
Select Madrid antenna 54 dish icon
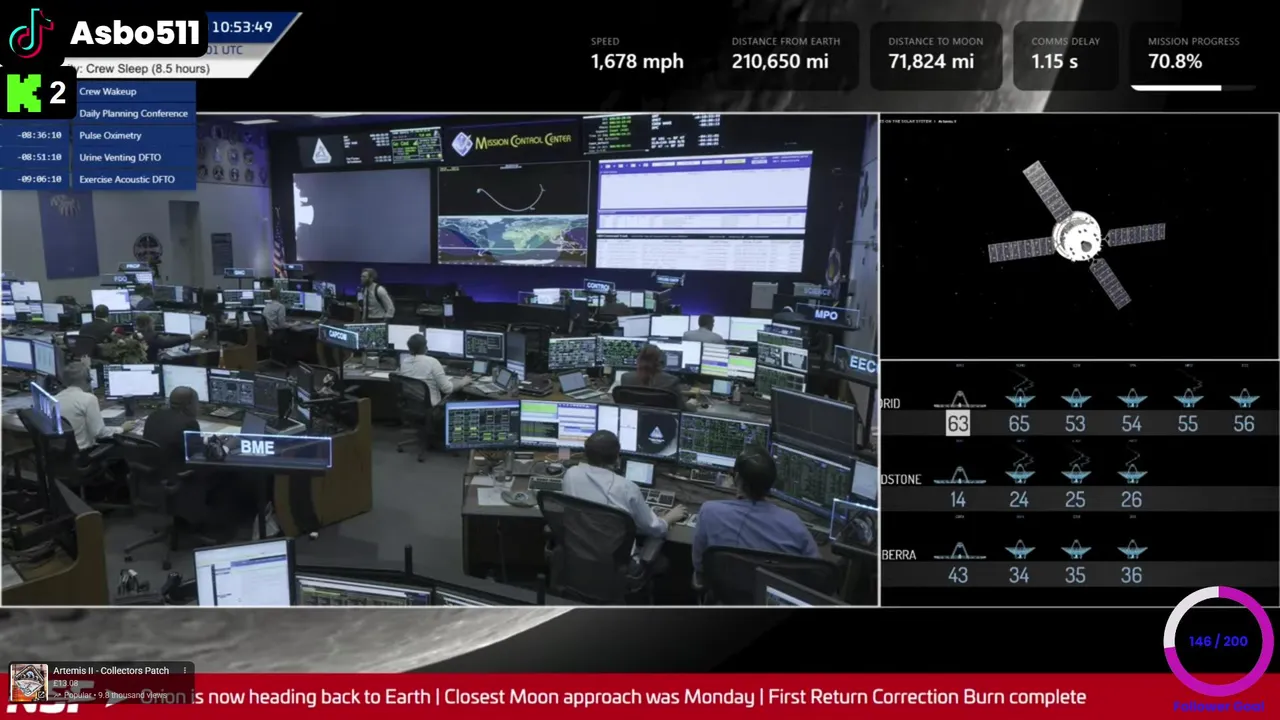(x=1132, y=398)
